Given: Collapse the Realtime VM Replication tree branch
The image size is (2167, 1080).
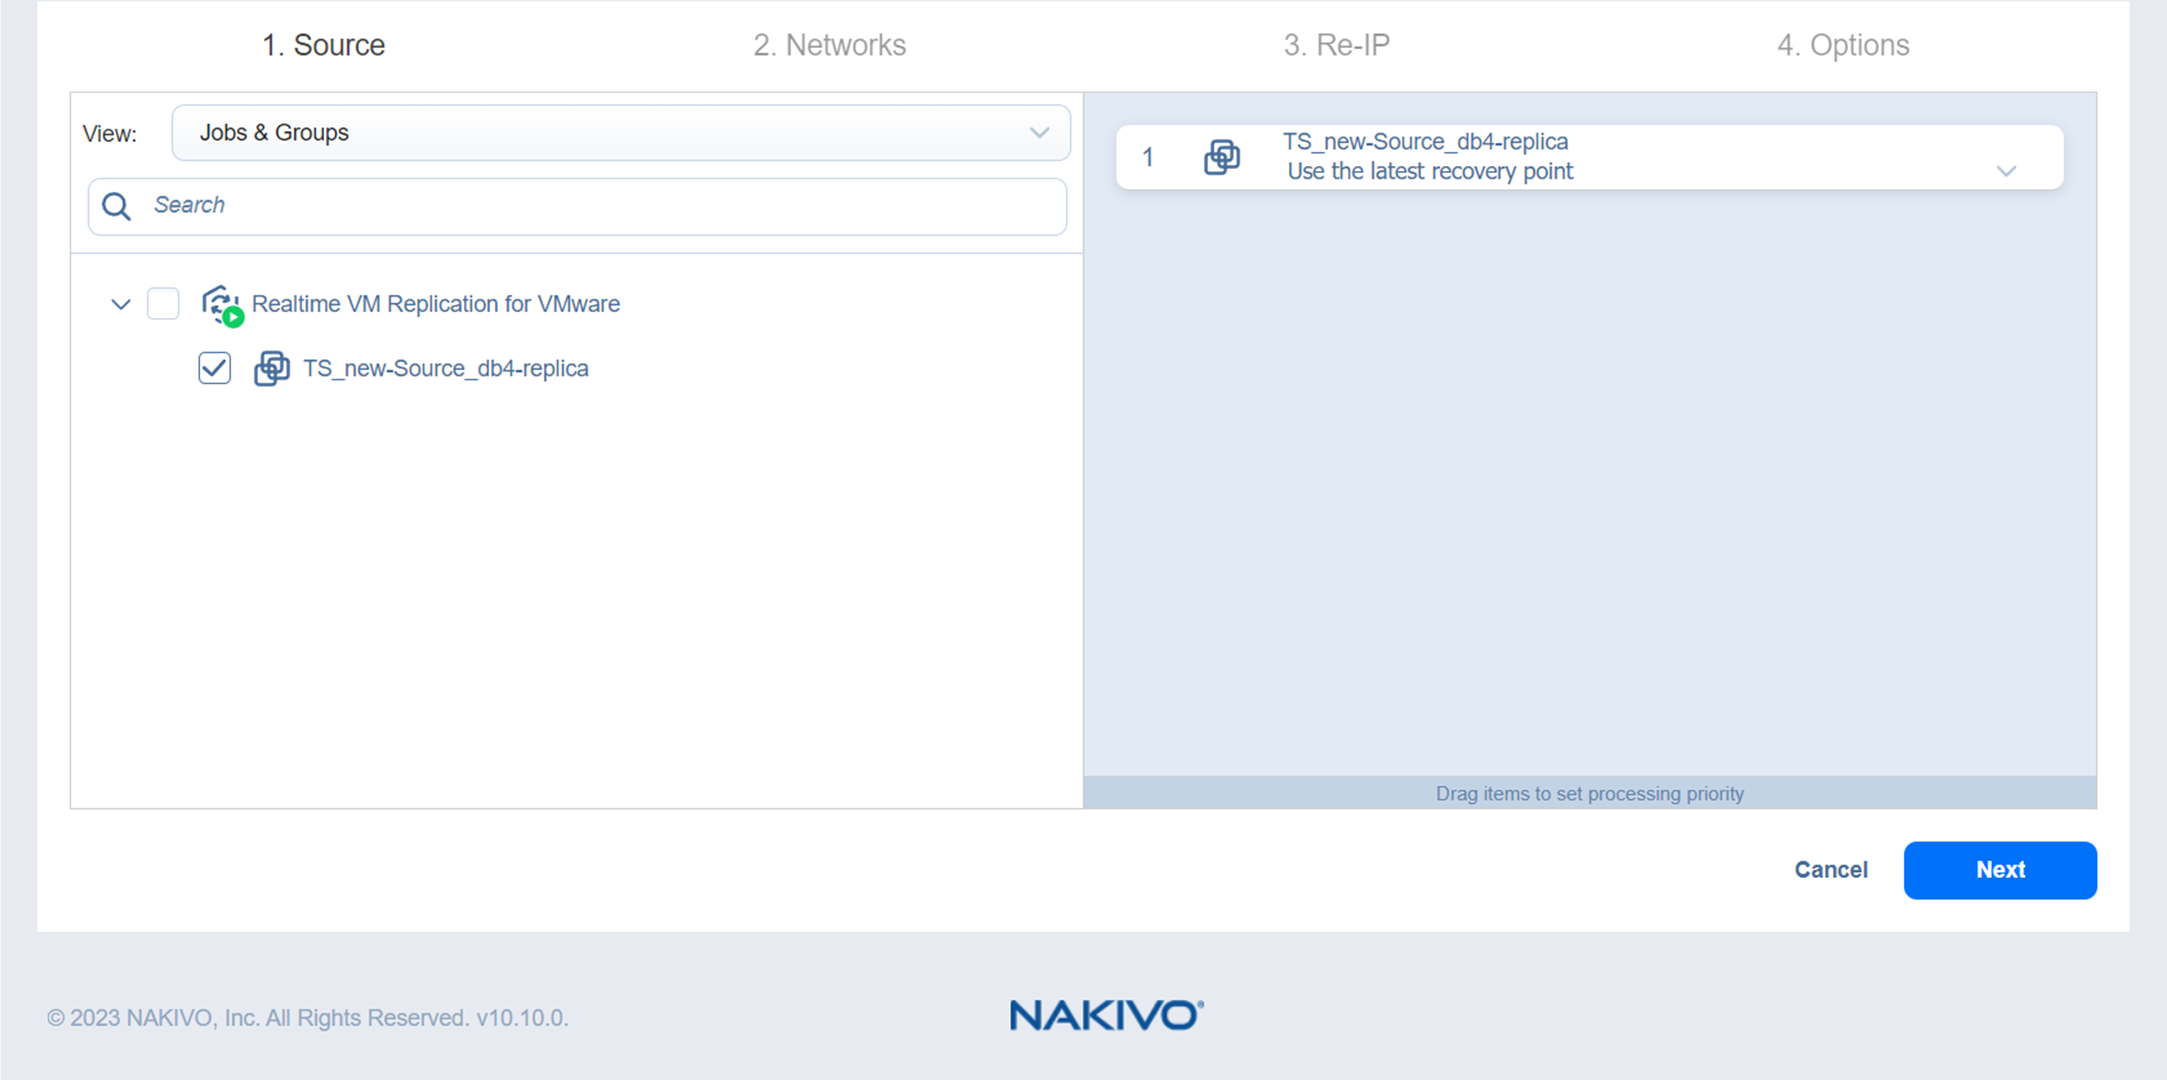Looking at the screenshot, I should [x=120, y=304].
